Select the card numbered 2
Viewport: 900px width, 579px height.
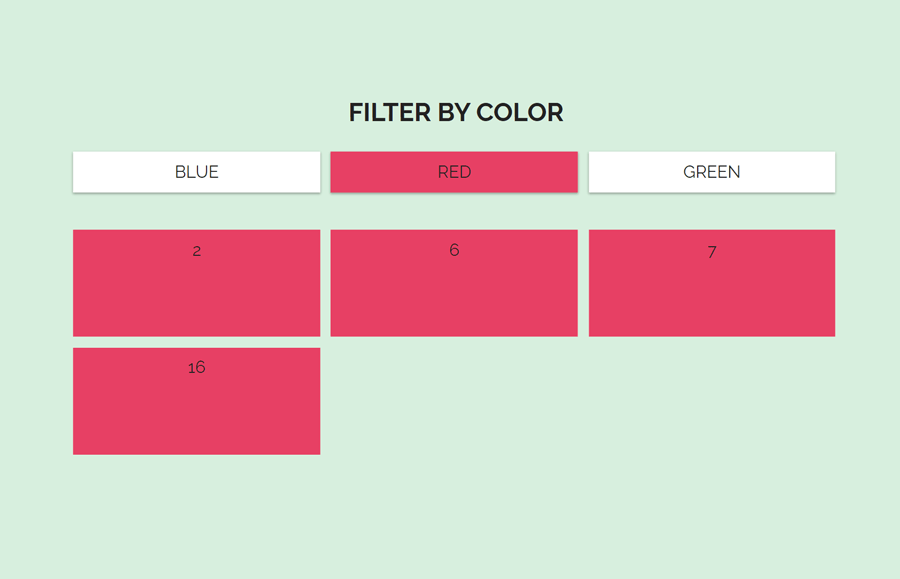196,283
